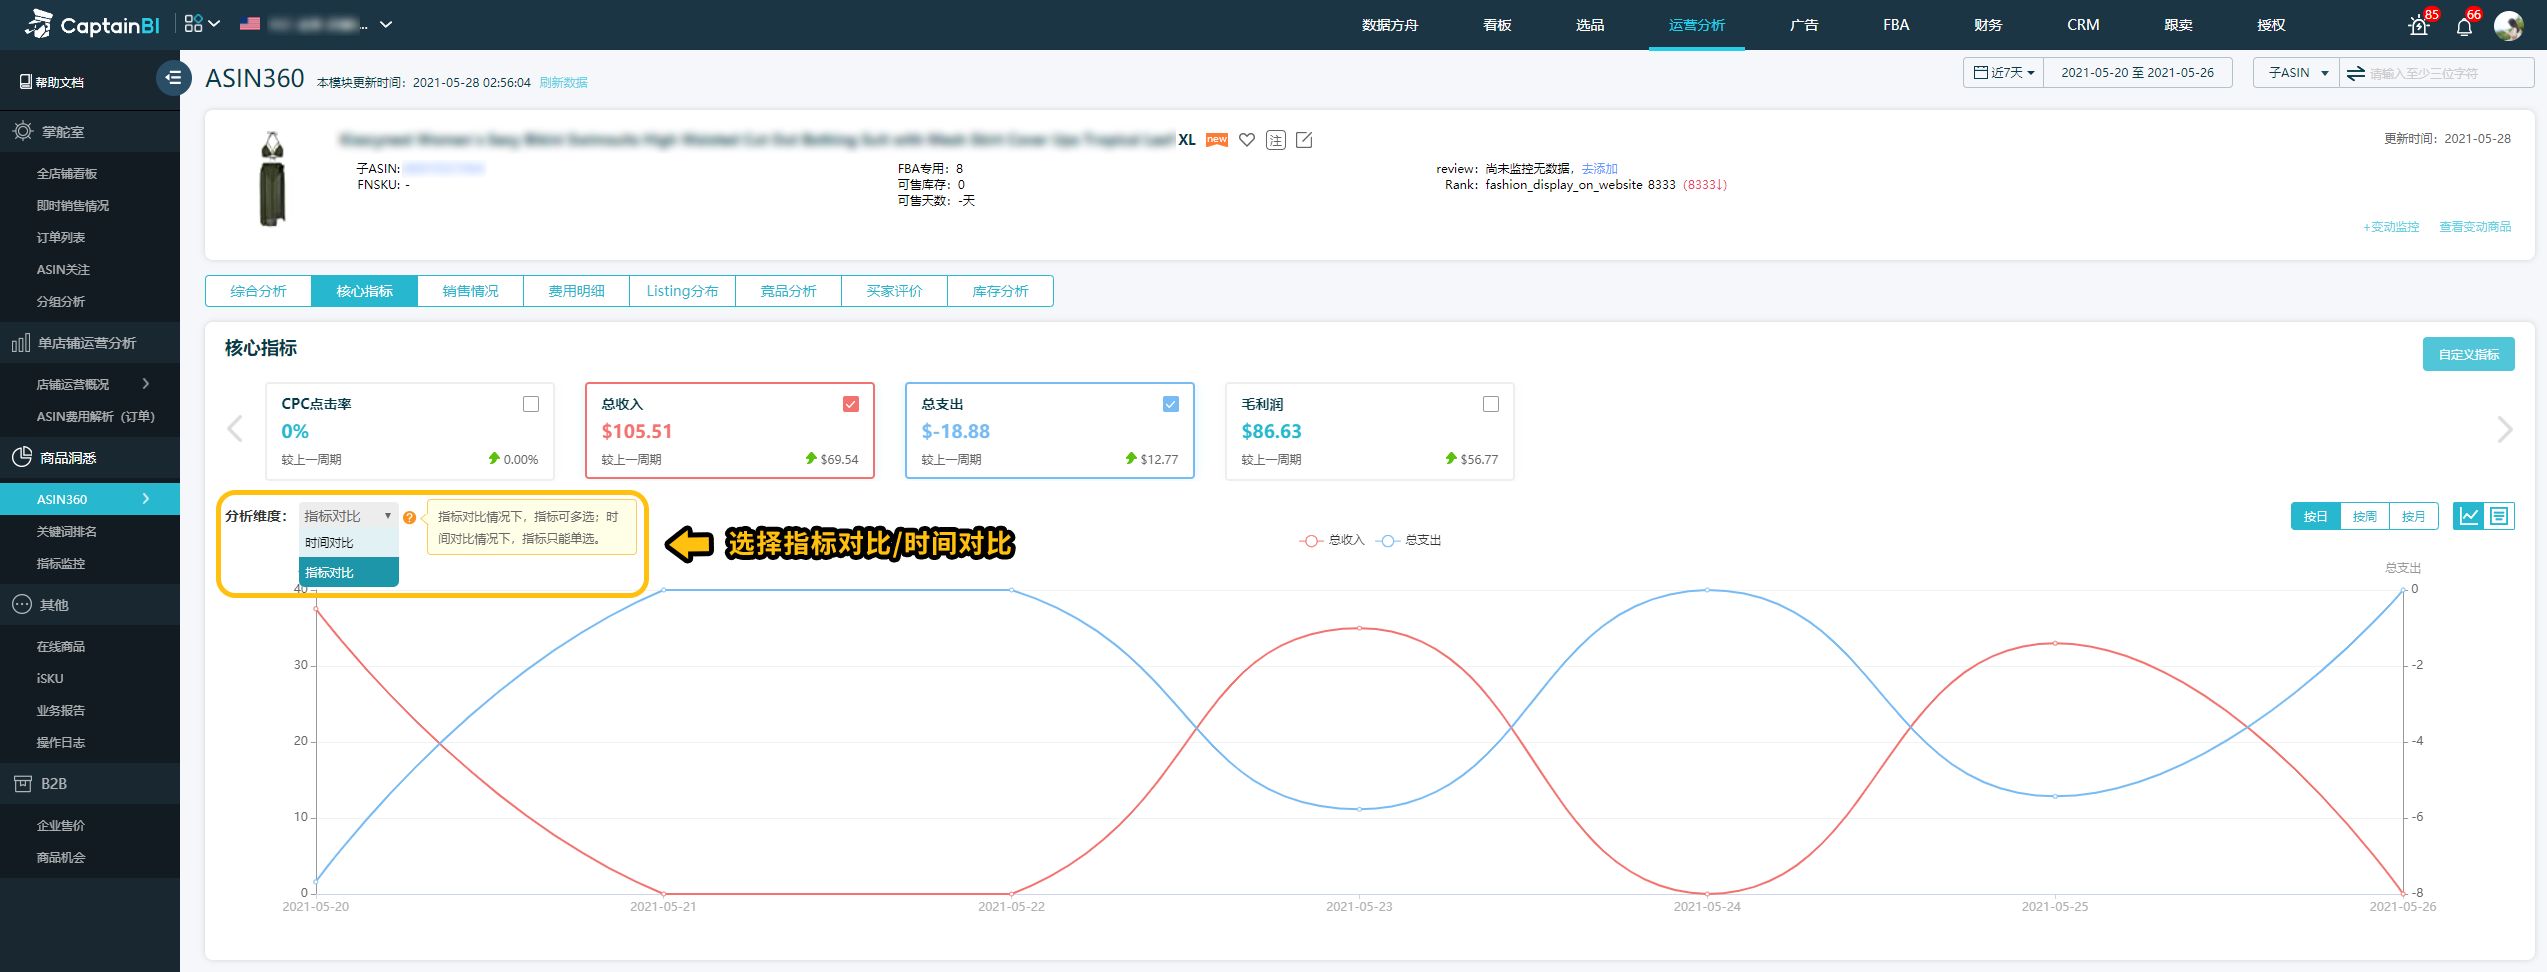2547x972 pixels.
Task: Click the help question mark icon near 分析维度
Action: pos(409,517)
